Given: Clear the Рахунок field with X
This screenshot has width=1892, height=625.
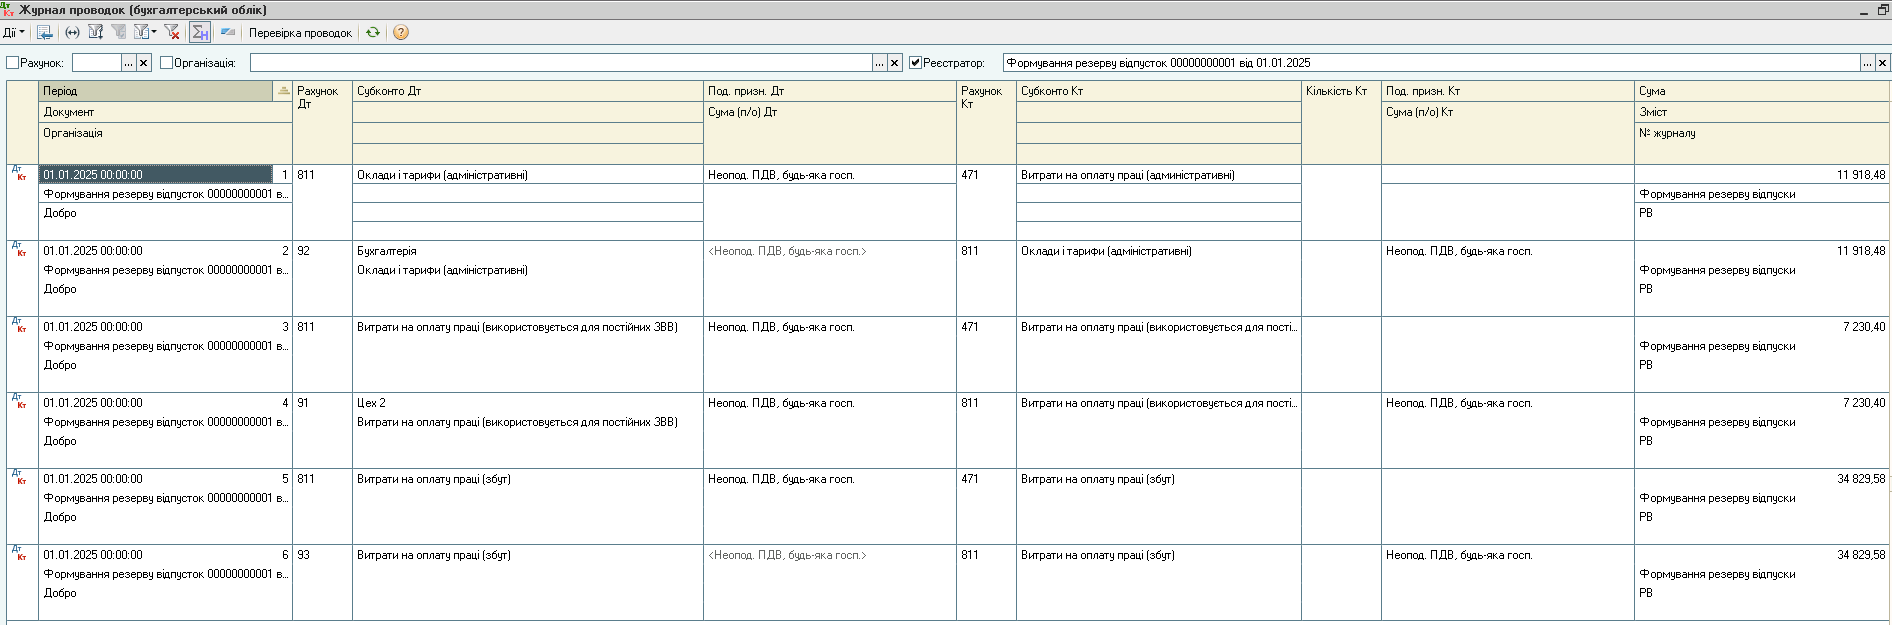Looking at the screenshot, I should click(144, 63).
